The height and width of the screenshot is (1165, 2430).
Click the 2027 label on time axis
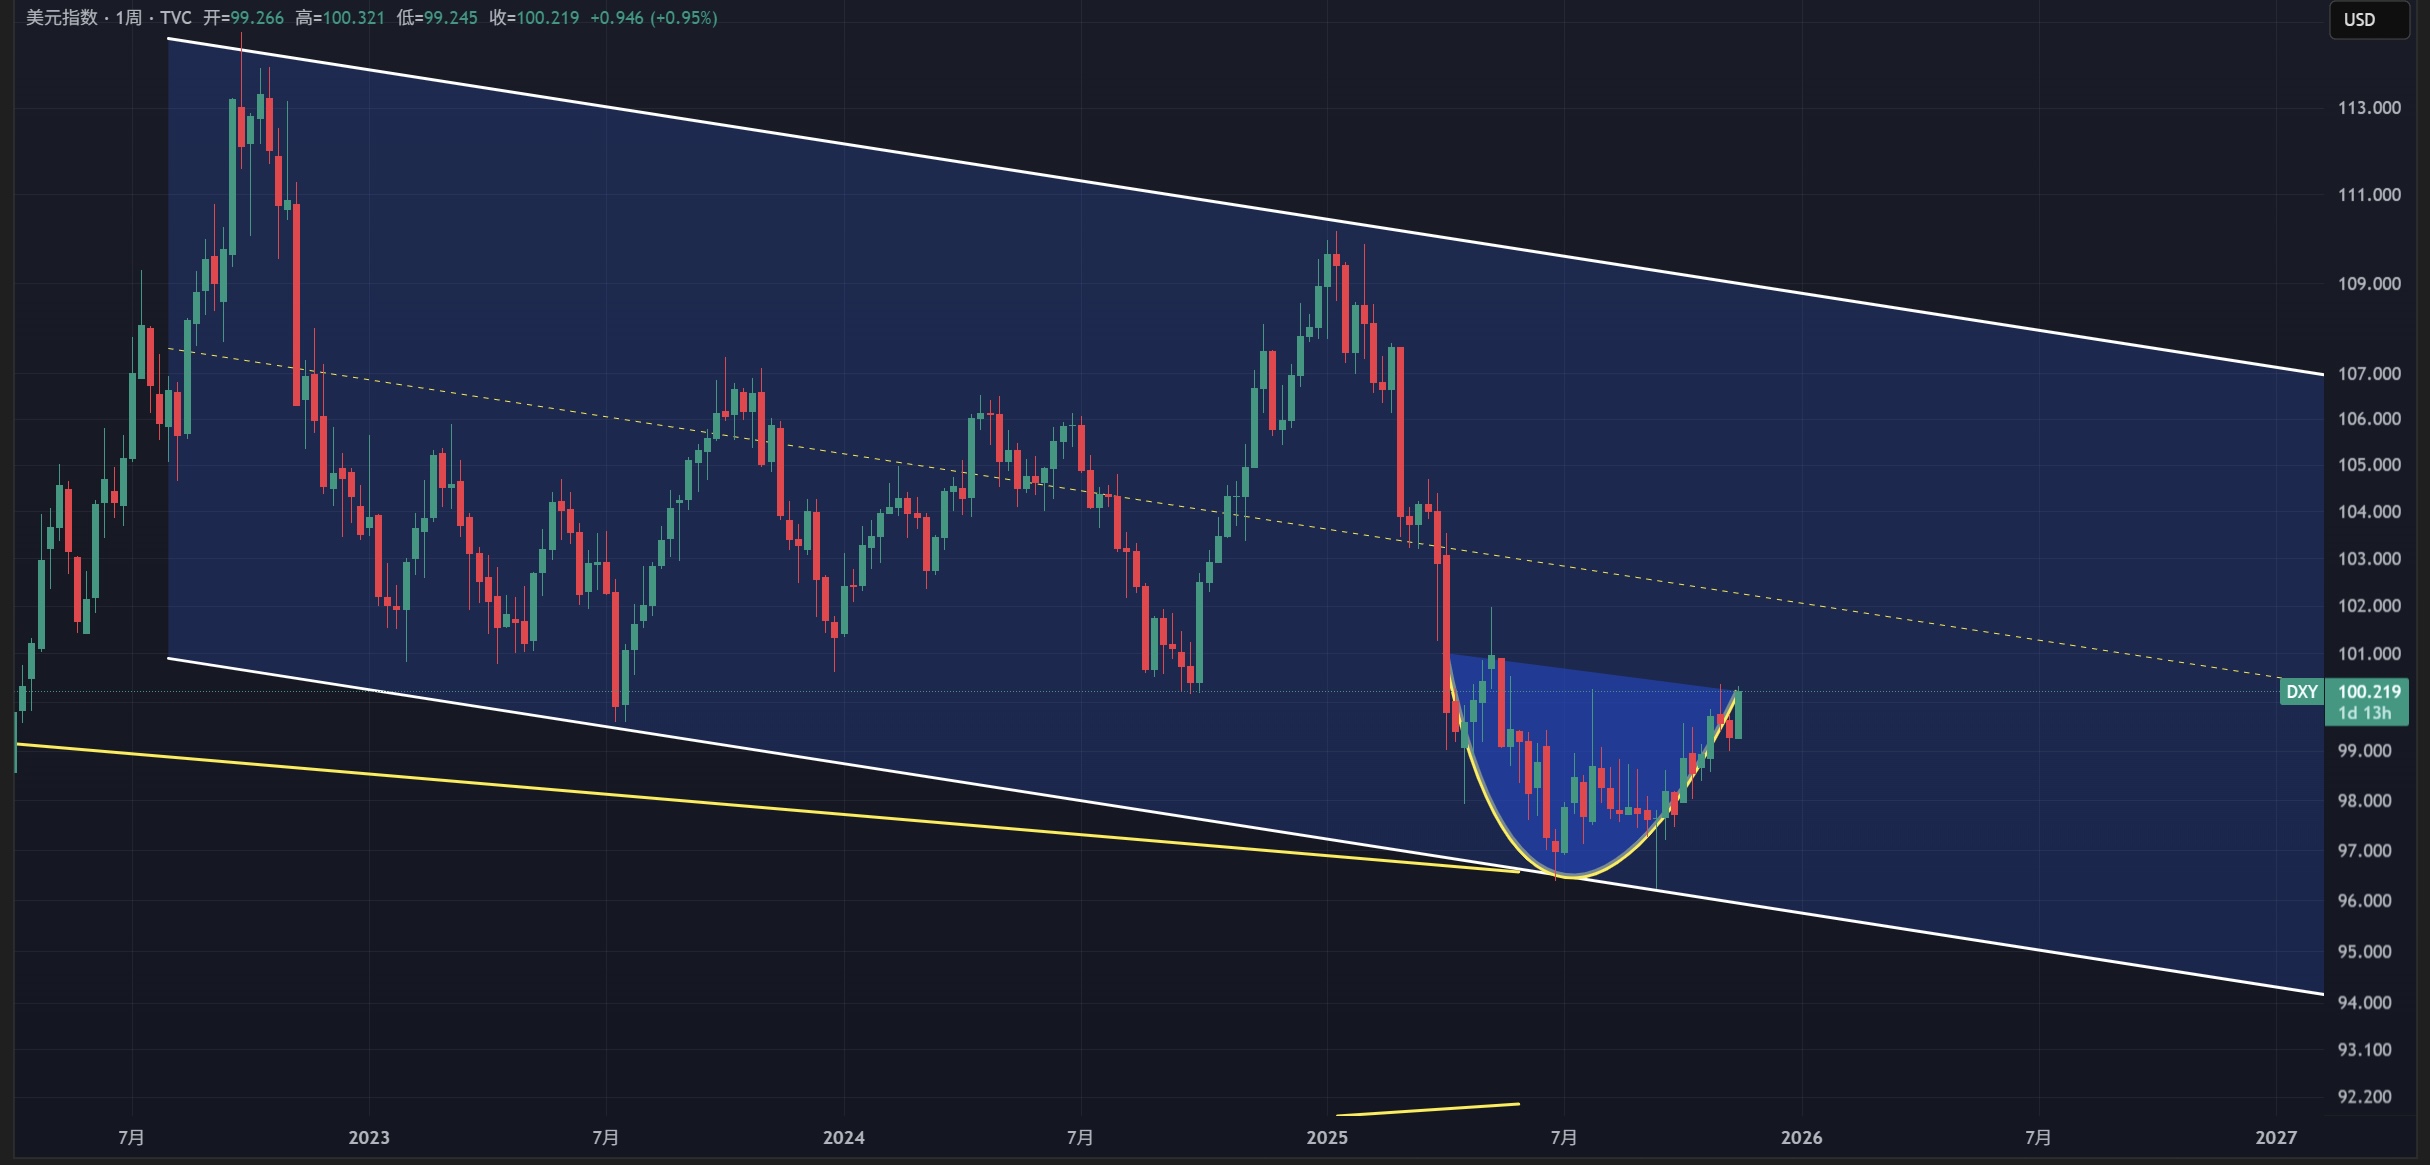click(x=2276, y=1138)
